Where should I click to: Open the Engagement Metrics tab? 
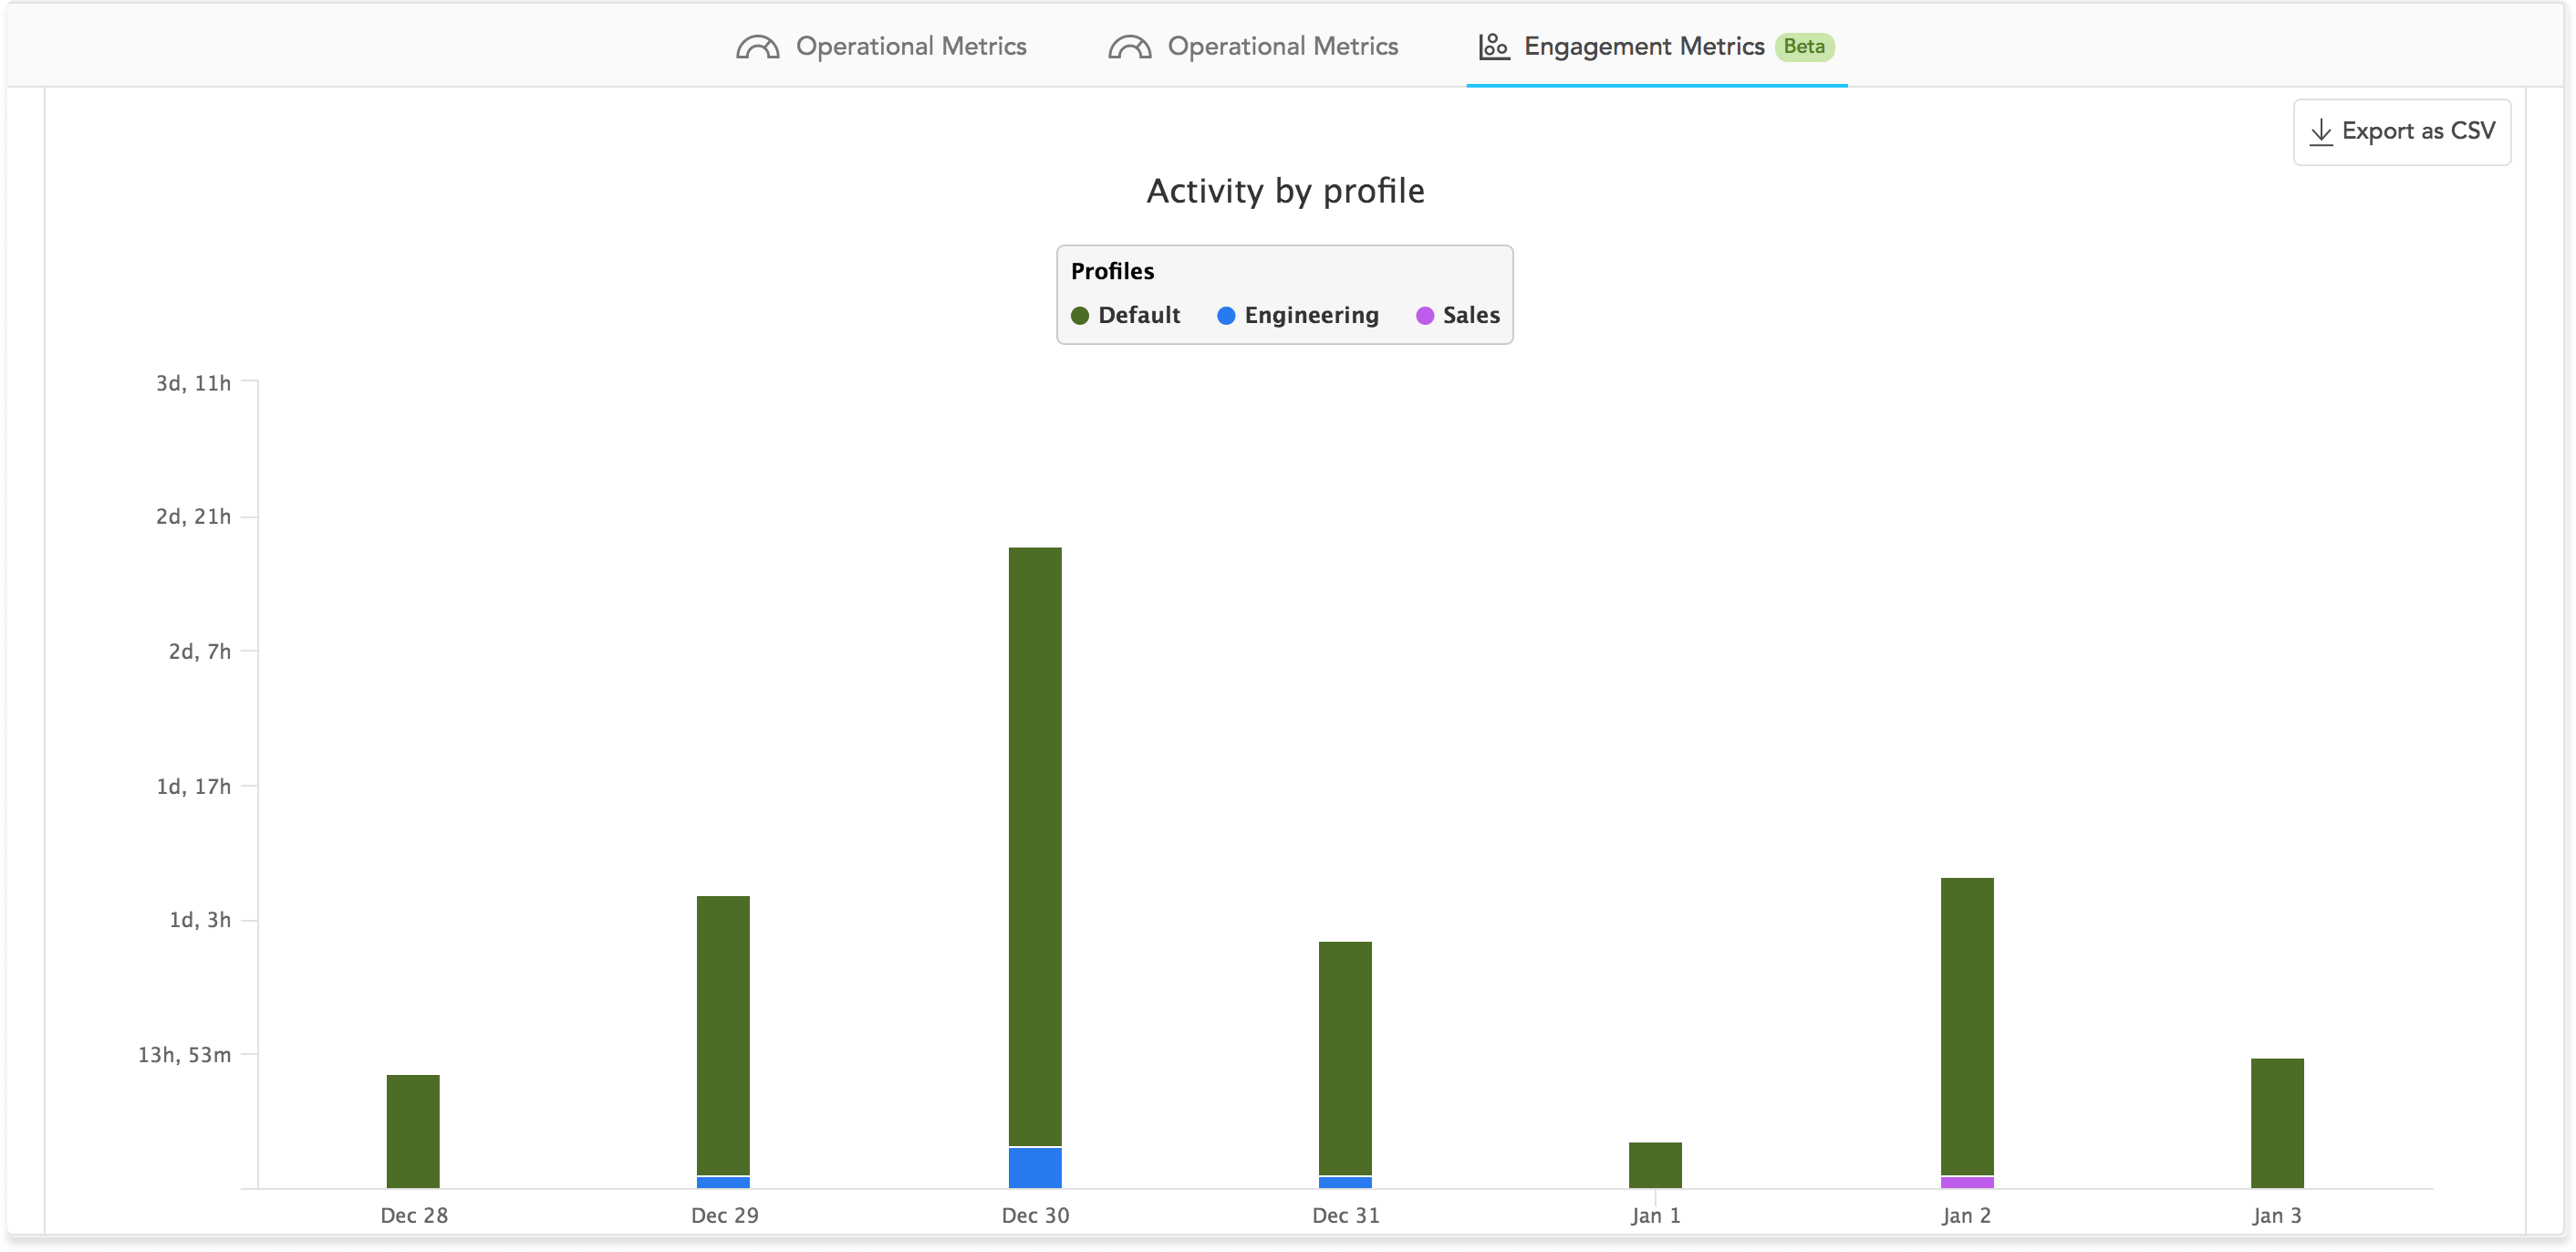tap(1656, 46)
